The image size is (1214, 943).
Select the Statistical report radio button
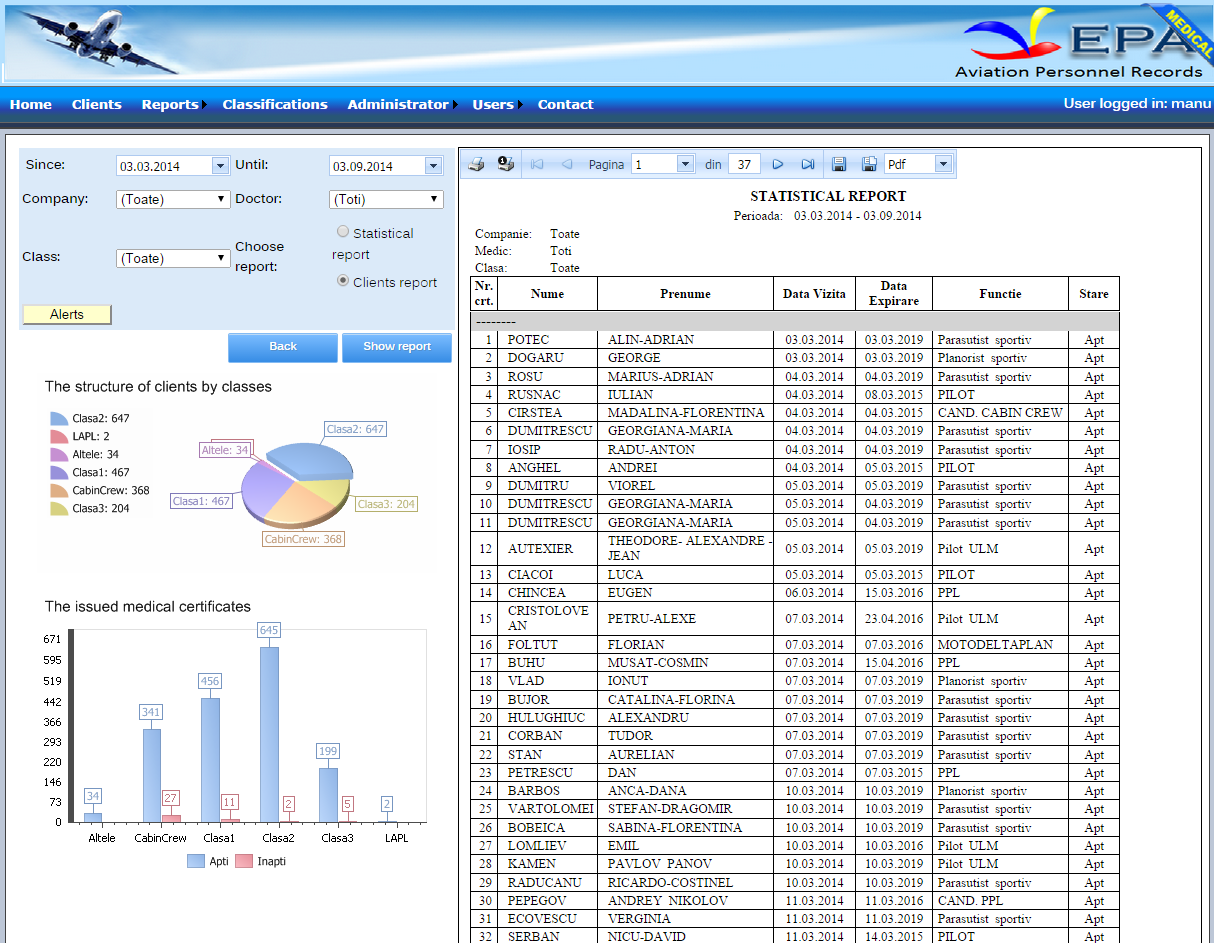[343, 231]
